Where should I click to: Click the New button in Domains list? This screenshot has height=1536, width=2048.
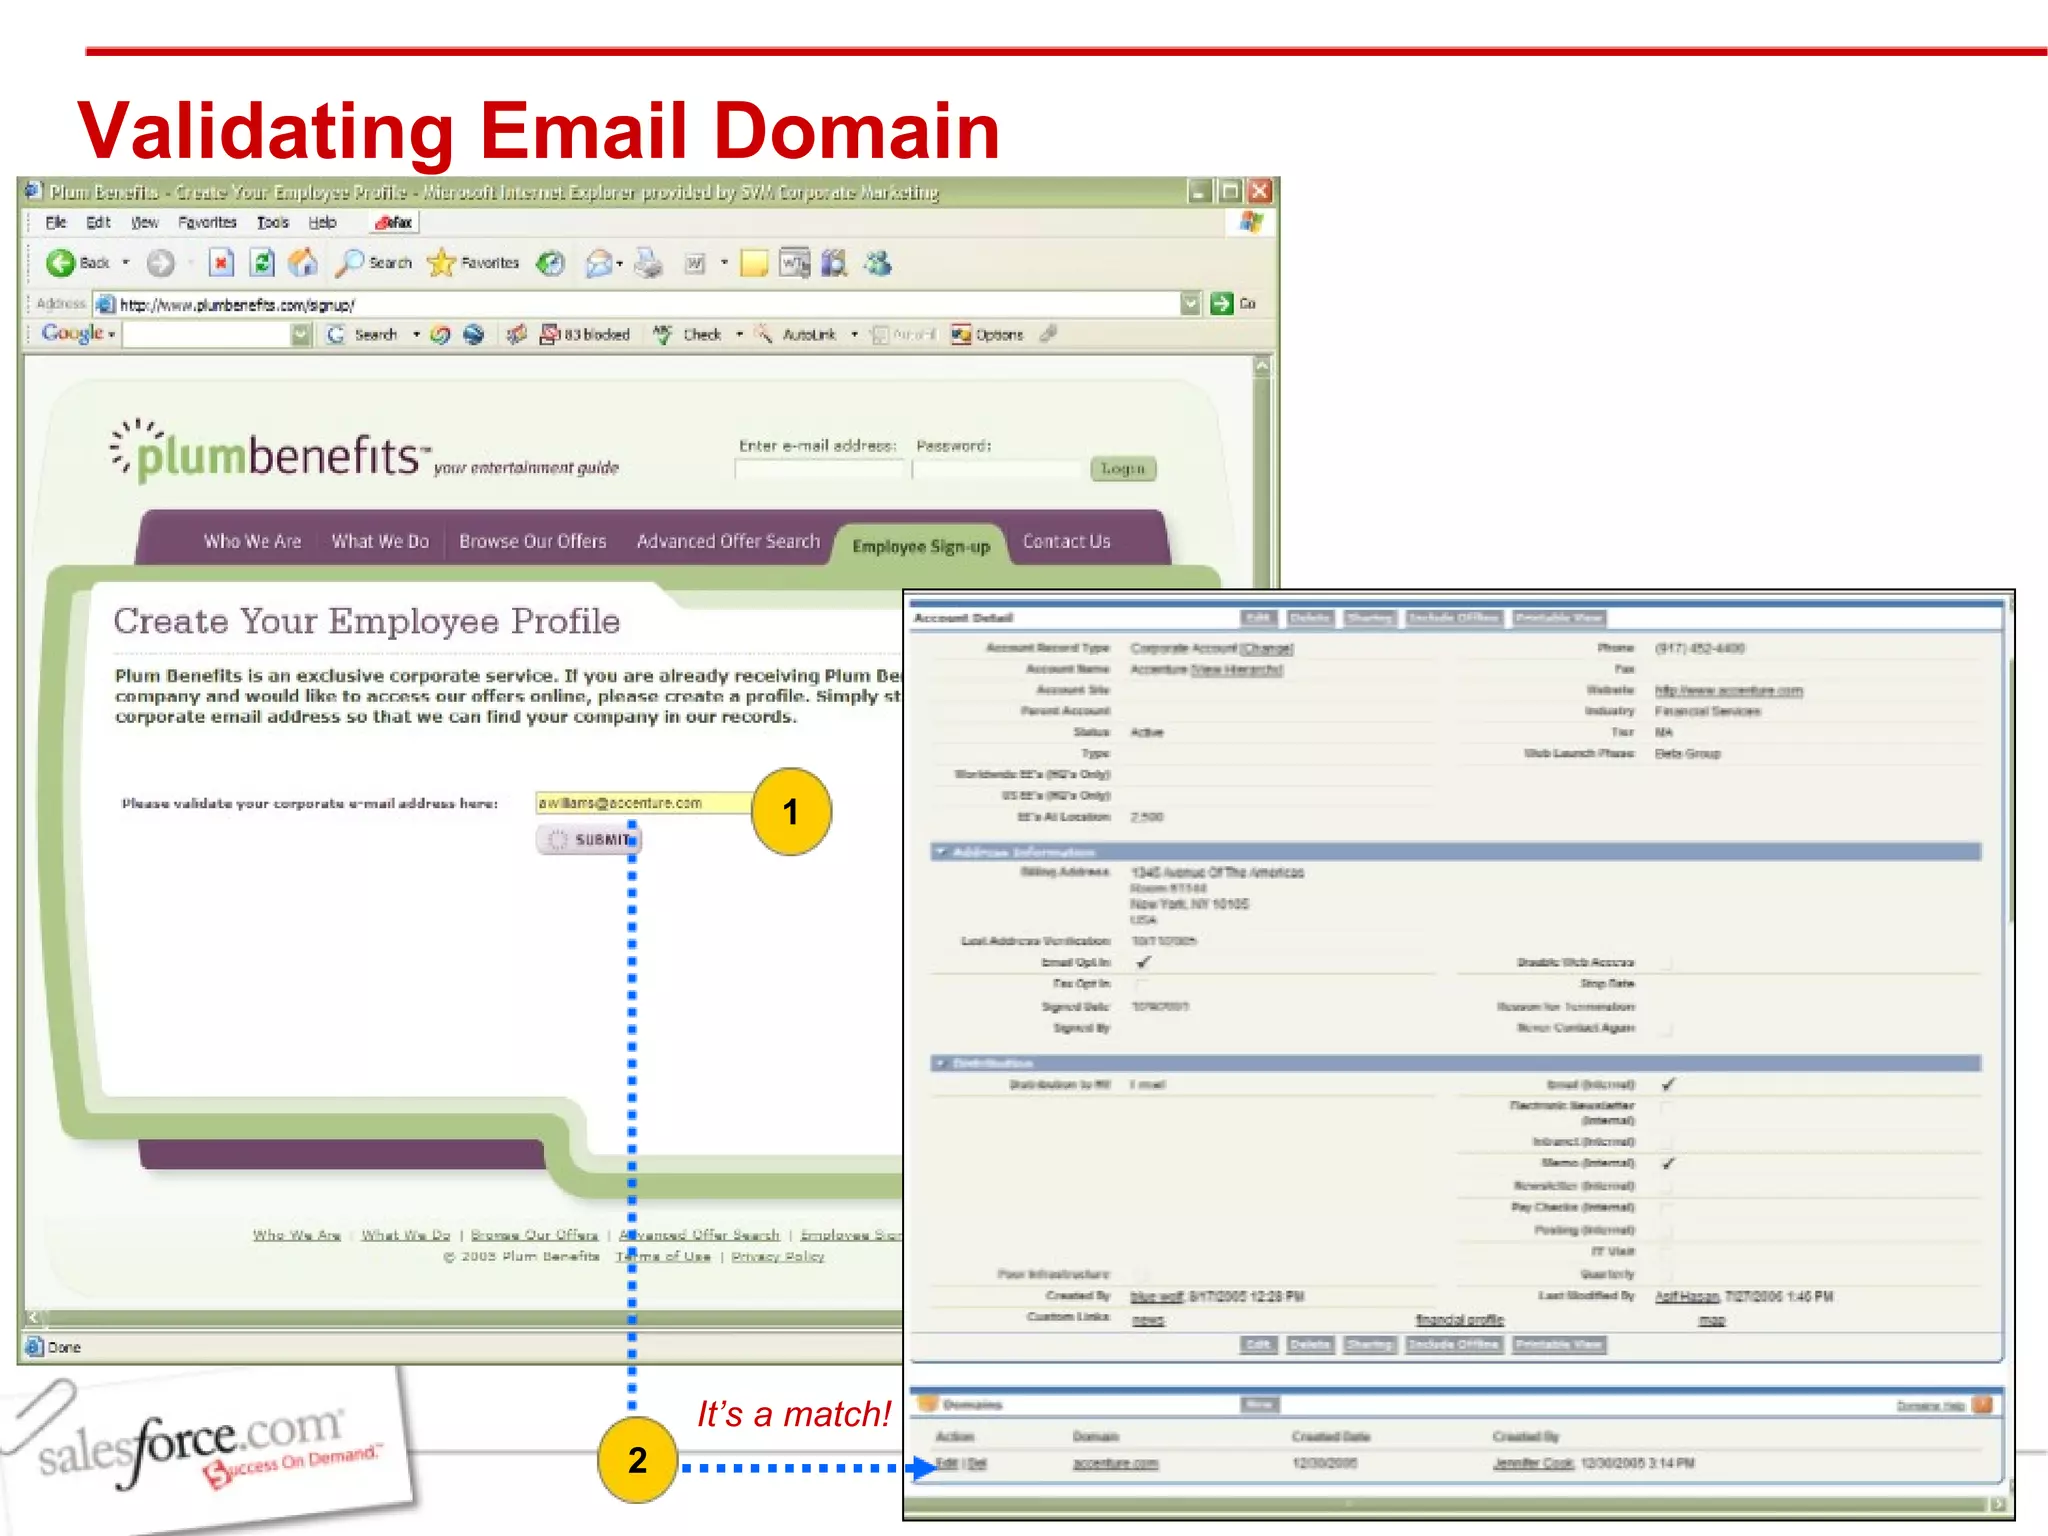(1259, 1405)
